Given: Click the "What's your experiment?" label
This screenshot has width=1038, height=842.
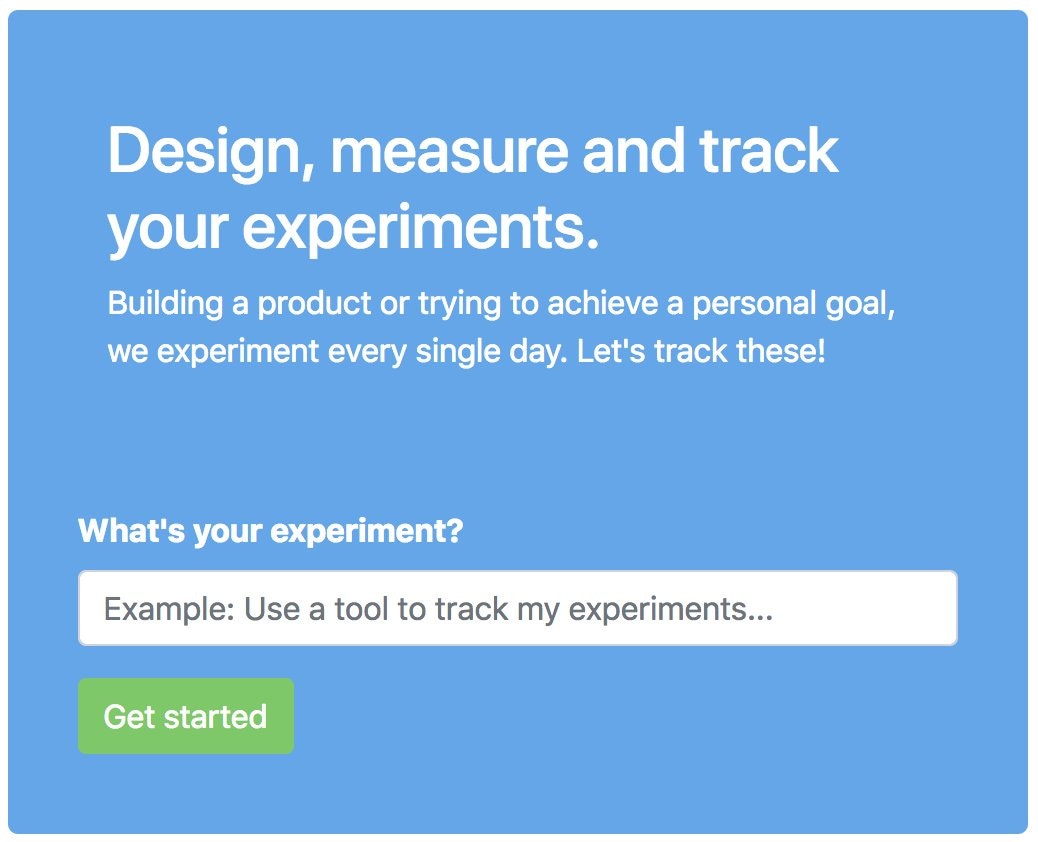Looking at the screenshot, I should click(270, 531).
